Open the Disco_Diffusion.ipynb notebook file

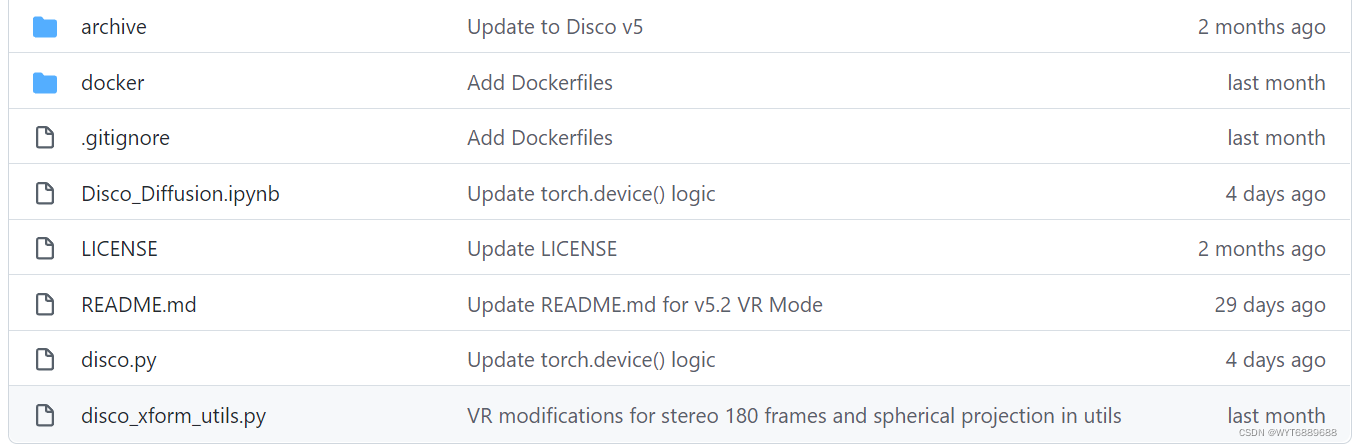point(180,194)
